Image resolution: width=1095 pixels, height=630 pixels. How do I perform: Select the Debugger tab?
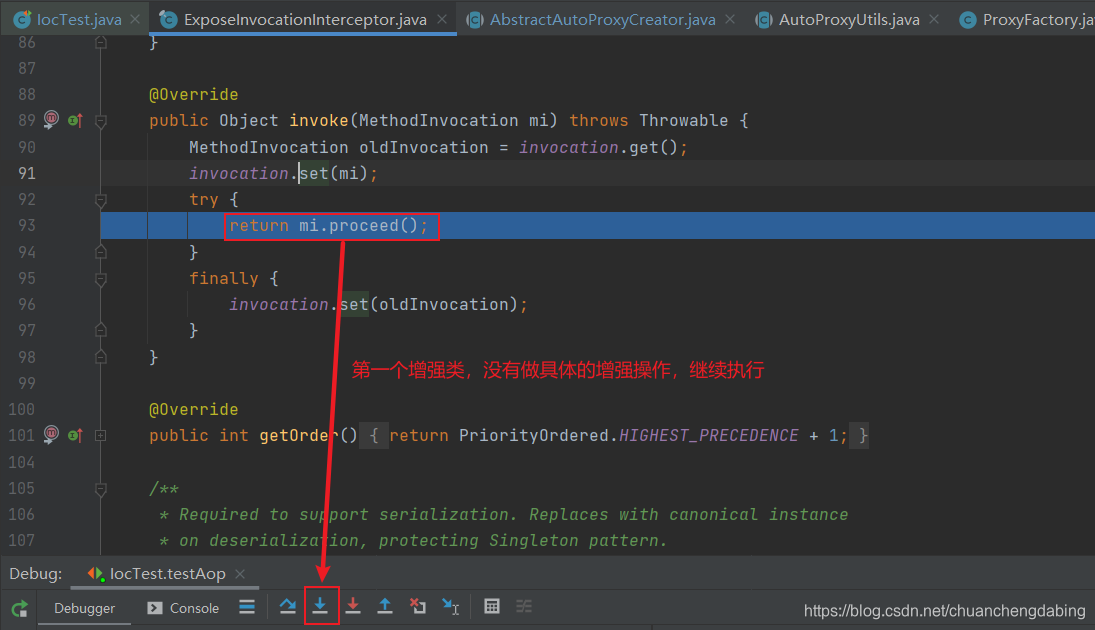[84, 608]
